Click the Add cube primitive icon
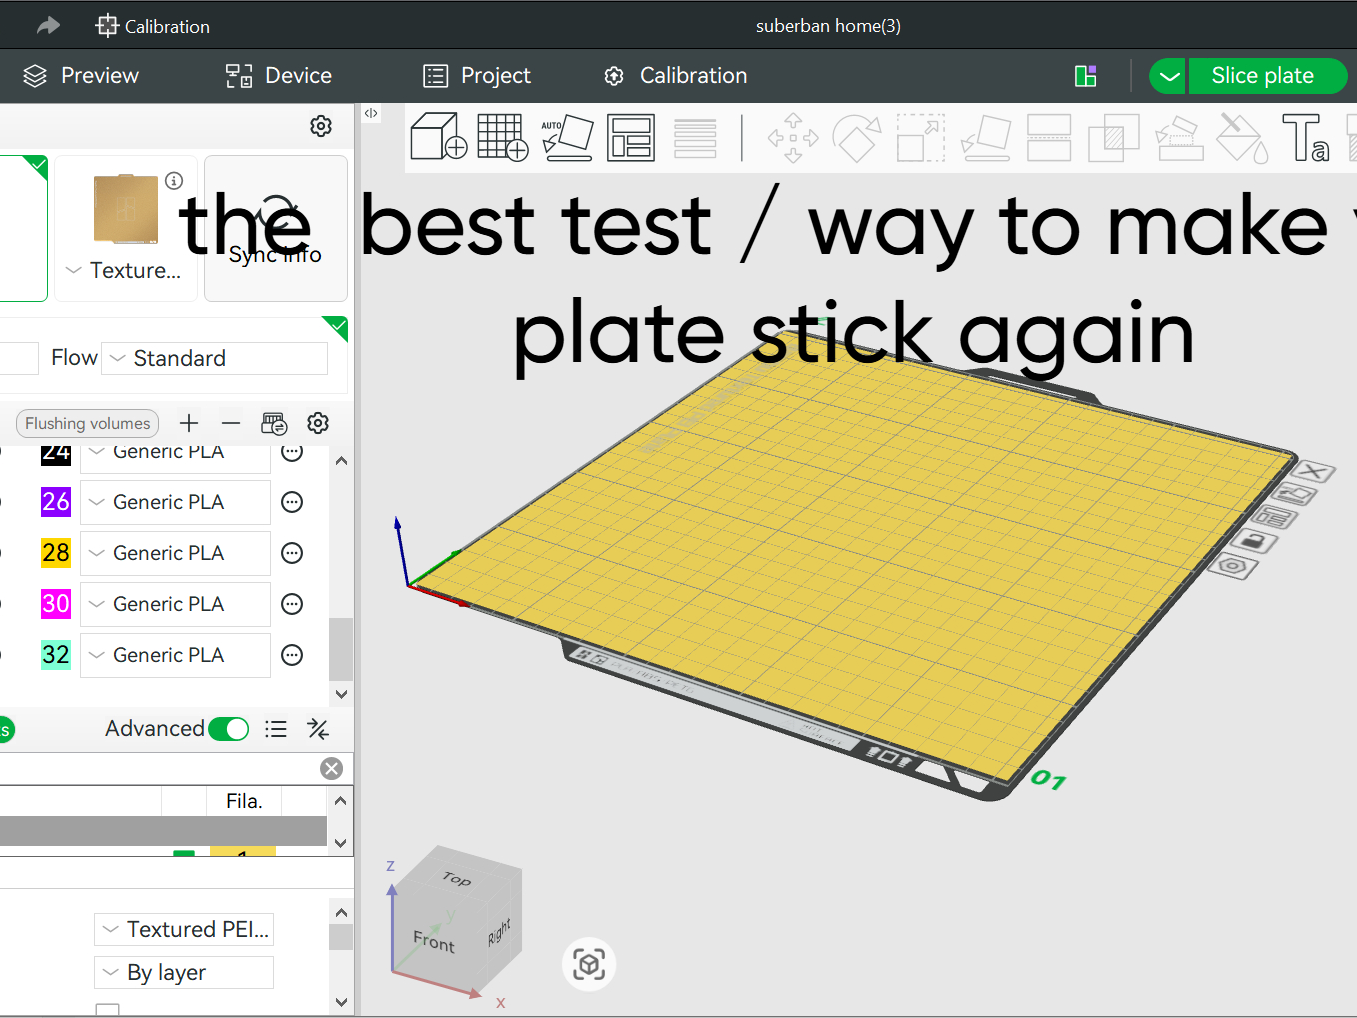 (x=439, y=137)
